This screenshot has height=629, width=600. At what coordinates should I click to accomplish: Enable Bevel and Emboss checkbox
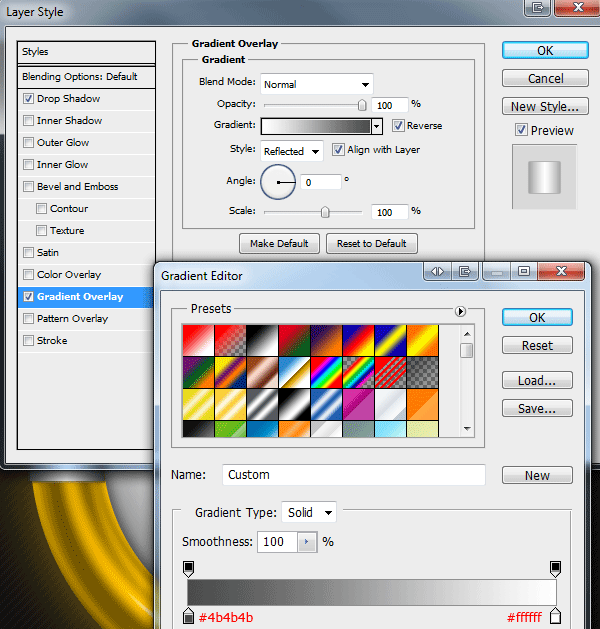28,187
